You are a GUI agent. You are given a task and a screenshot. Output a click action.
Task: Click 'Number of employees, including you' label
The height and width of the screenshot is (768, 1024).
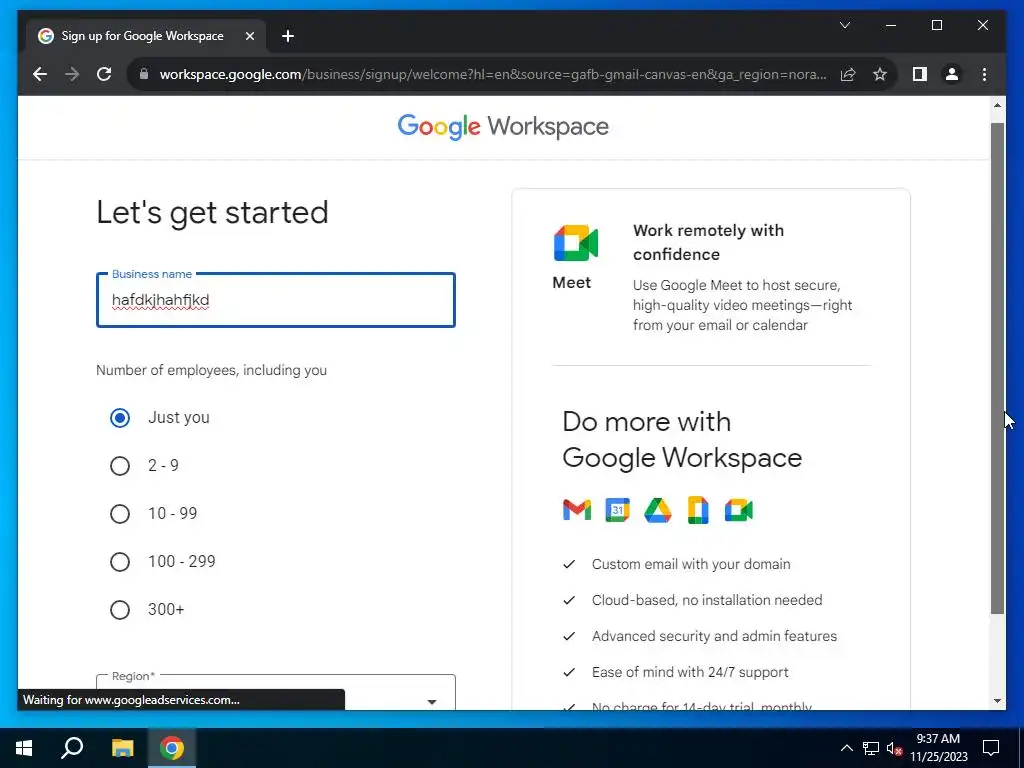coord(212,370)
